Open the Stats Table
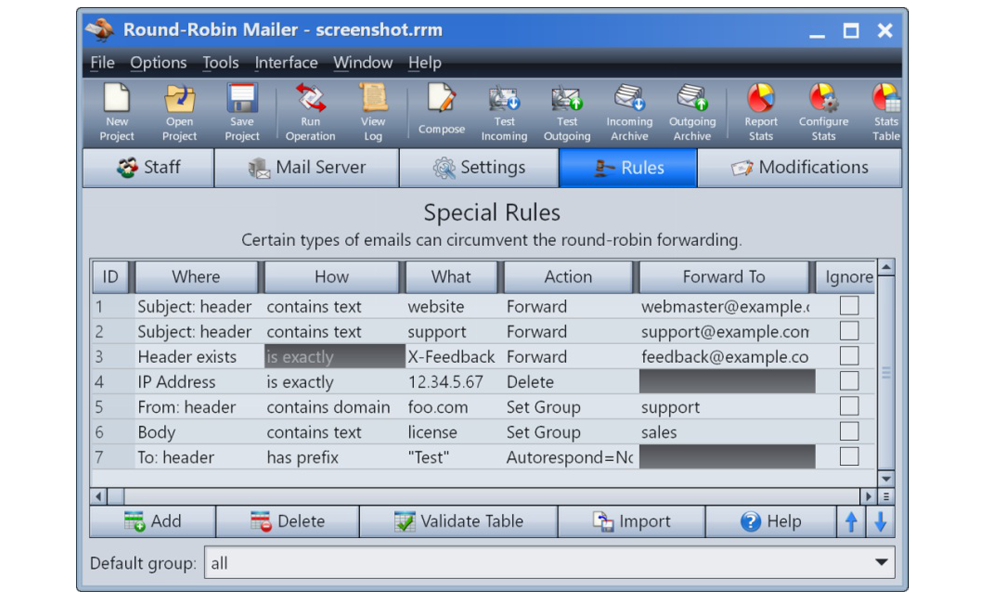This screenshot has height=600, width=1000. (x=884, y=105)
